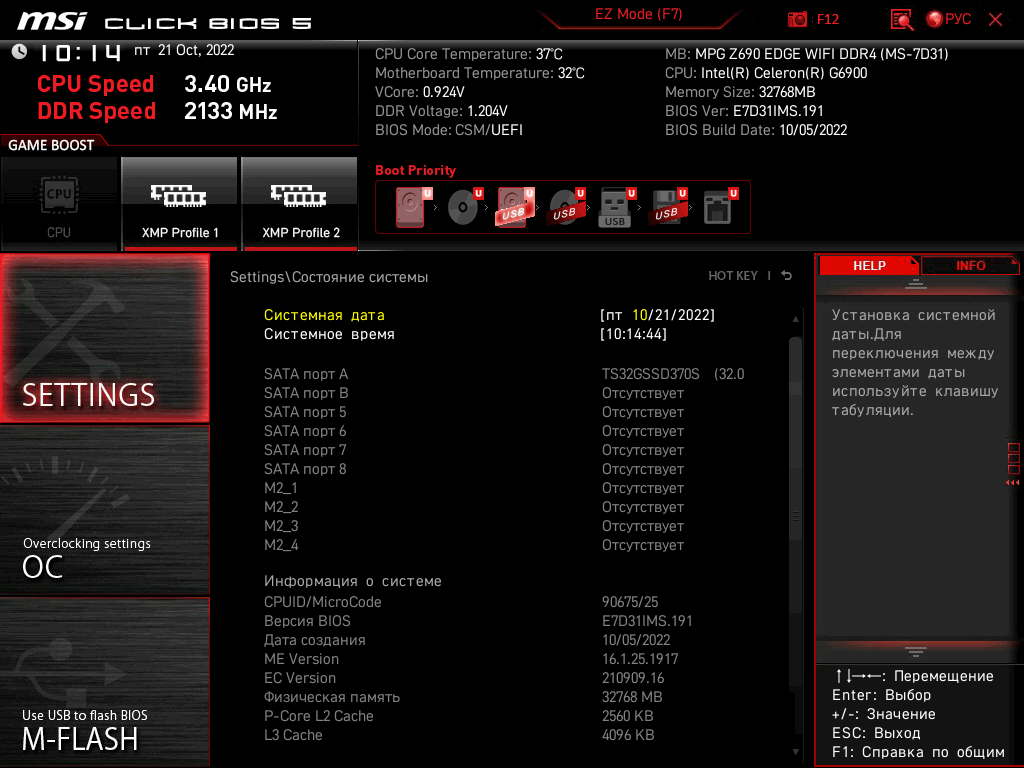Select the SATA порт A row
1024x768 pixels.
click(x=504, y=374)
